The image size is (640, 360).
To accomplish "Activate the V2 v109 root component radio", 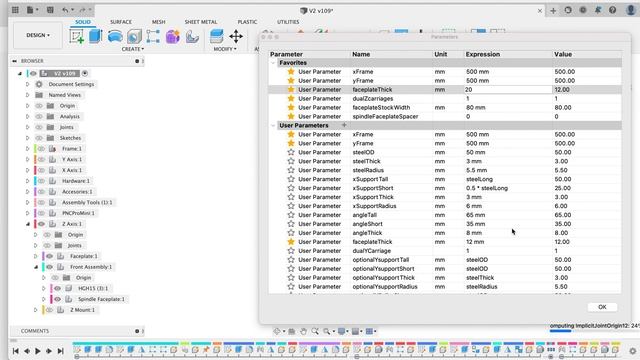I will coord(85,73).
